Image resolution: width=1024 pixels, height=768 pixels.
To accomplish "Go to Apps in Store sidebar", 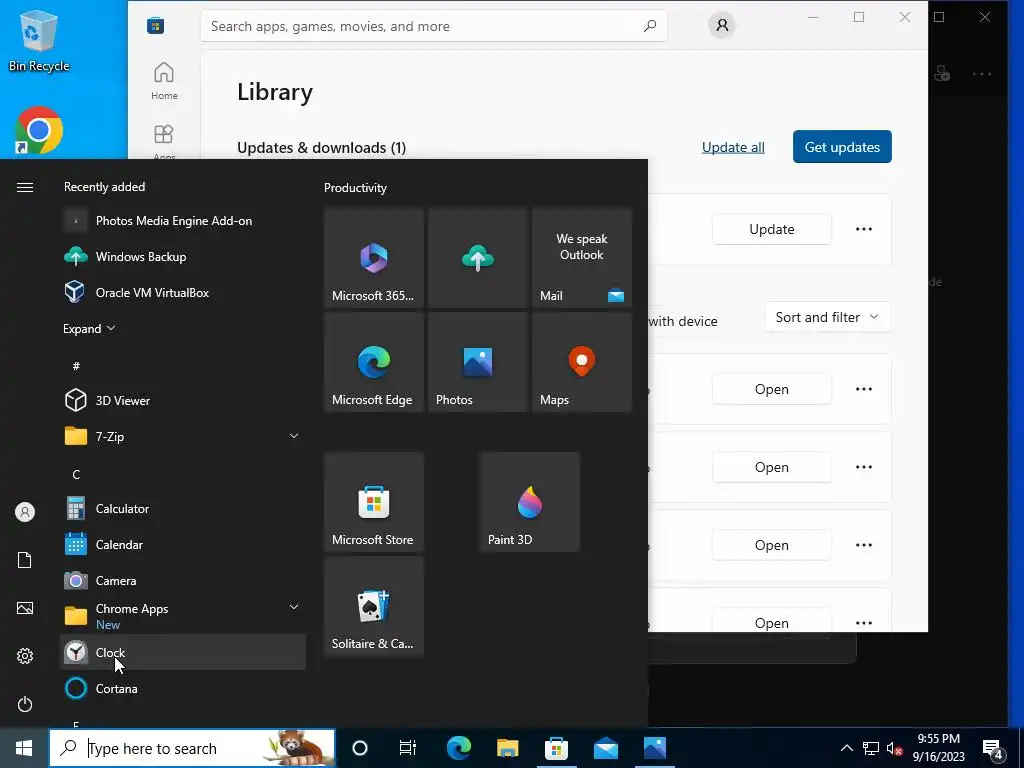I will 164,141.
